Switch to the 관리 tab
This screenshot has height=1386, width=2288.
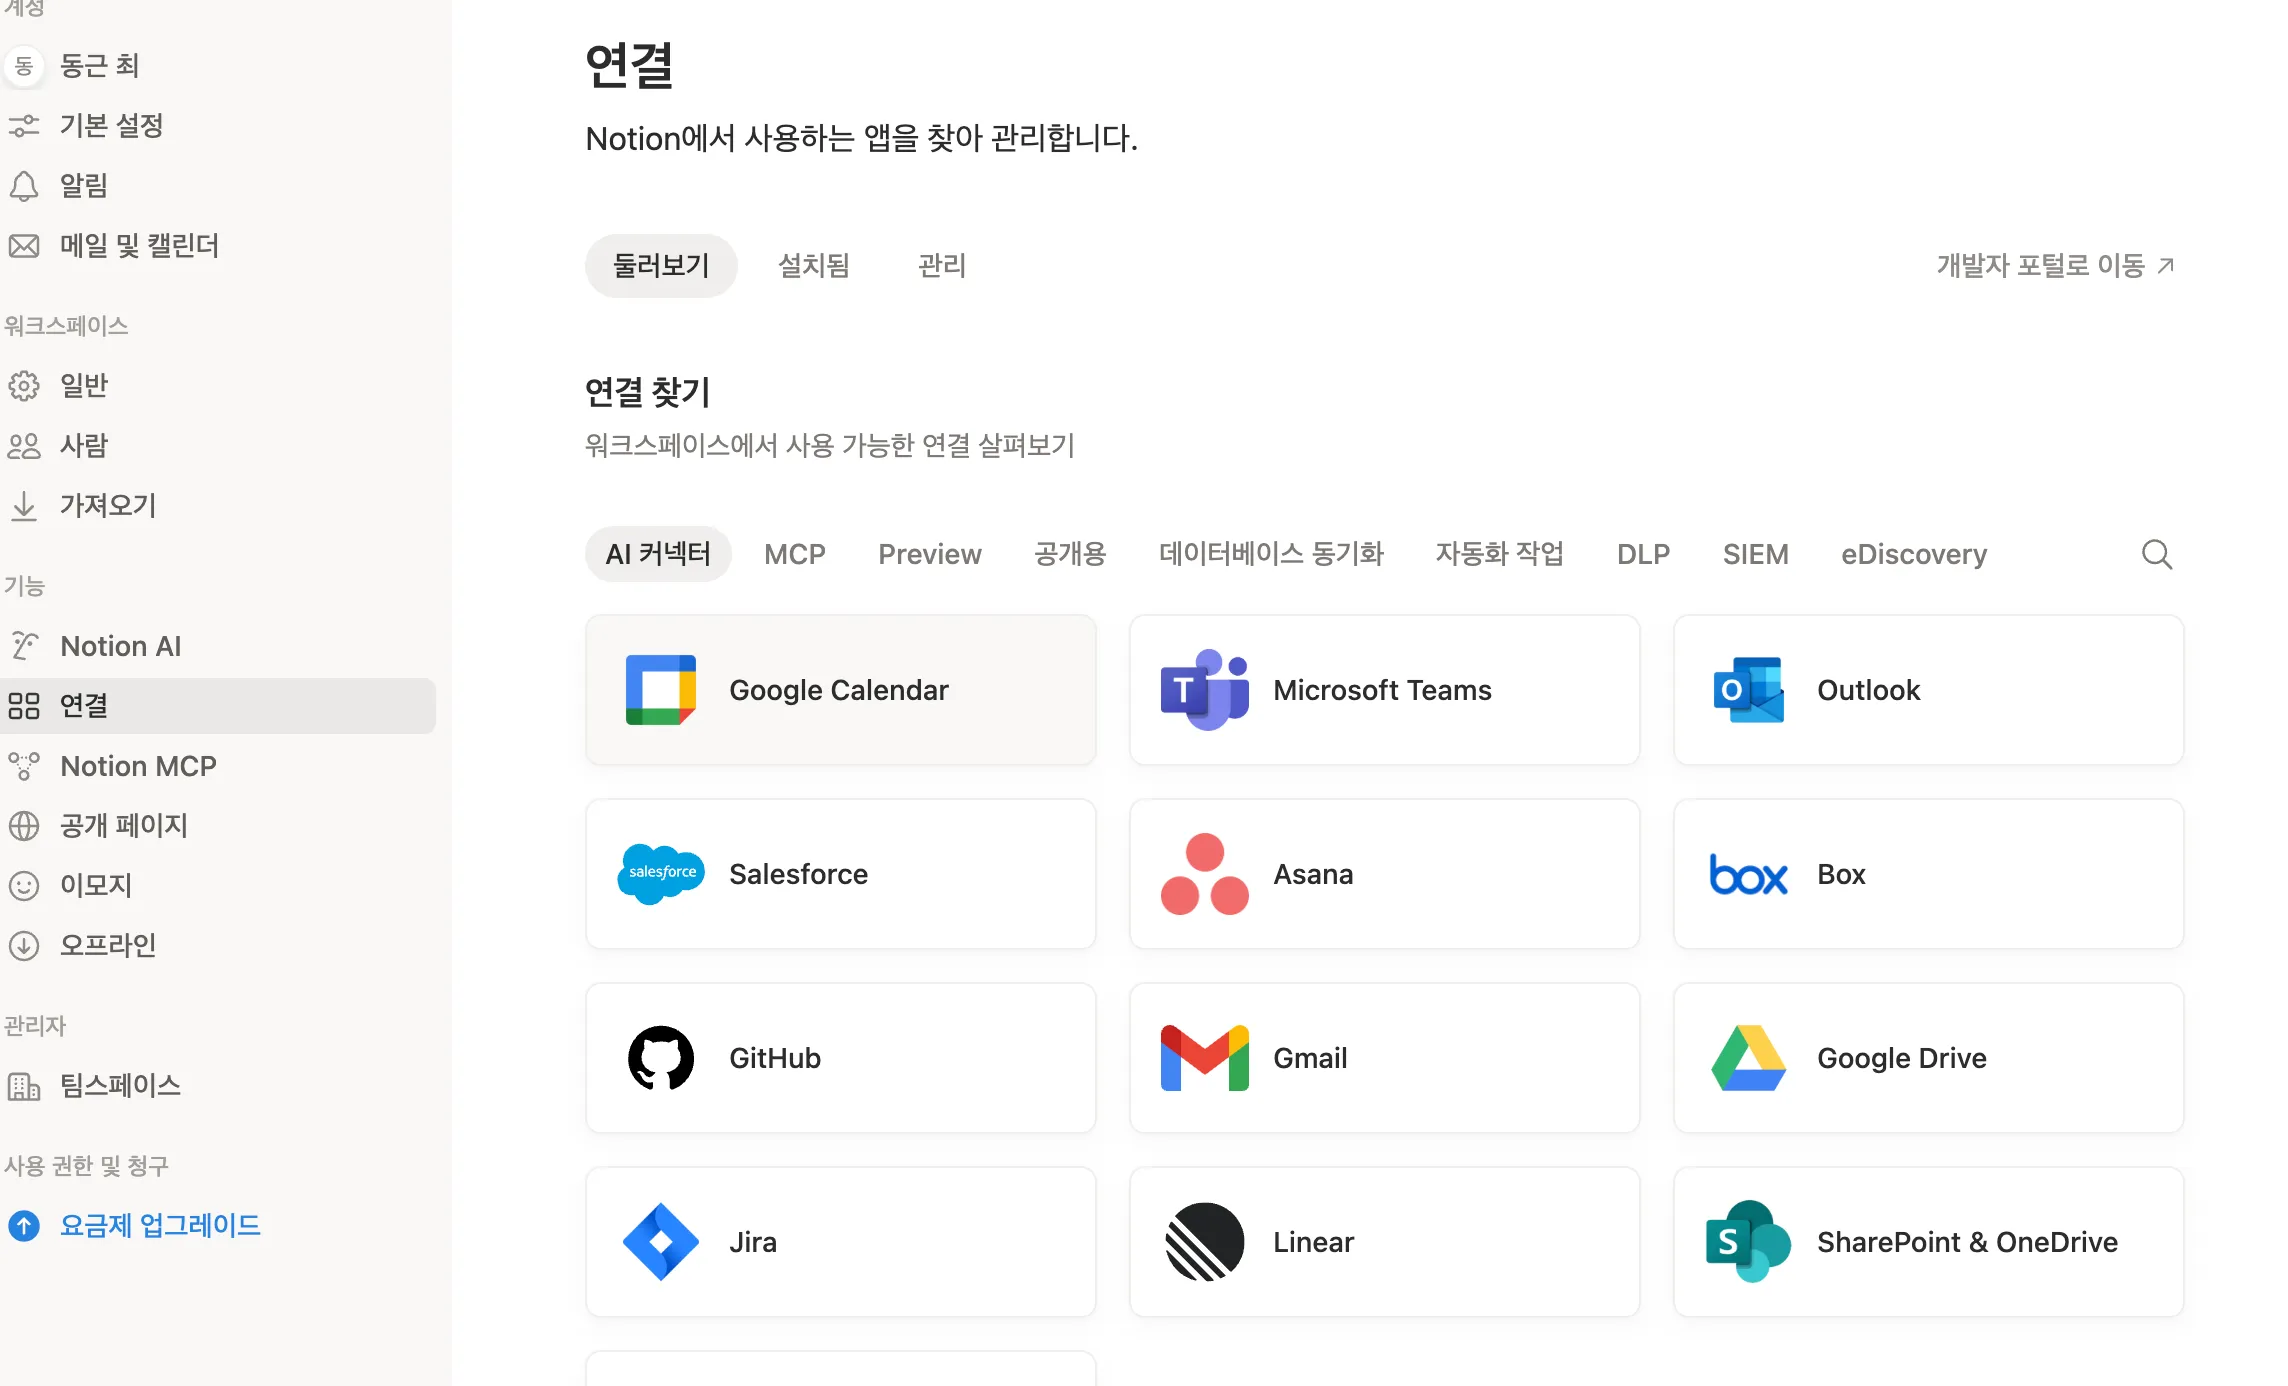point(942,265)
